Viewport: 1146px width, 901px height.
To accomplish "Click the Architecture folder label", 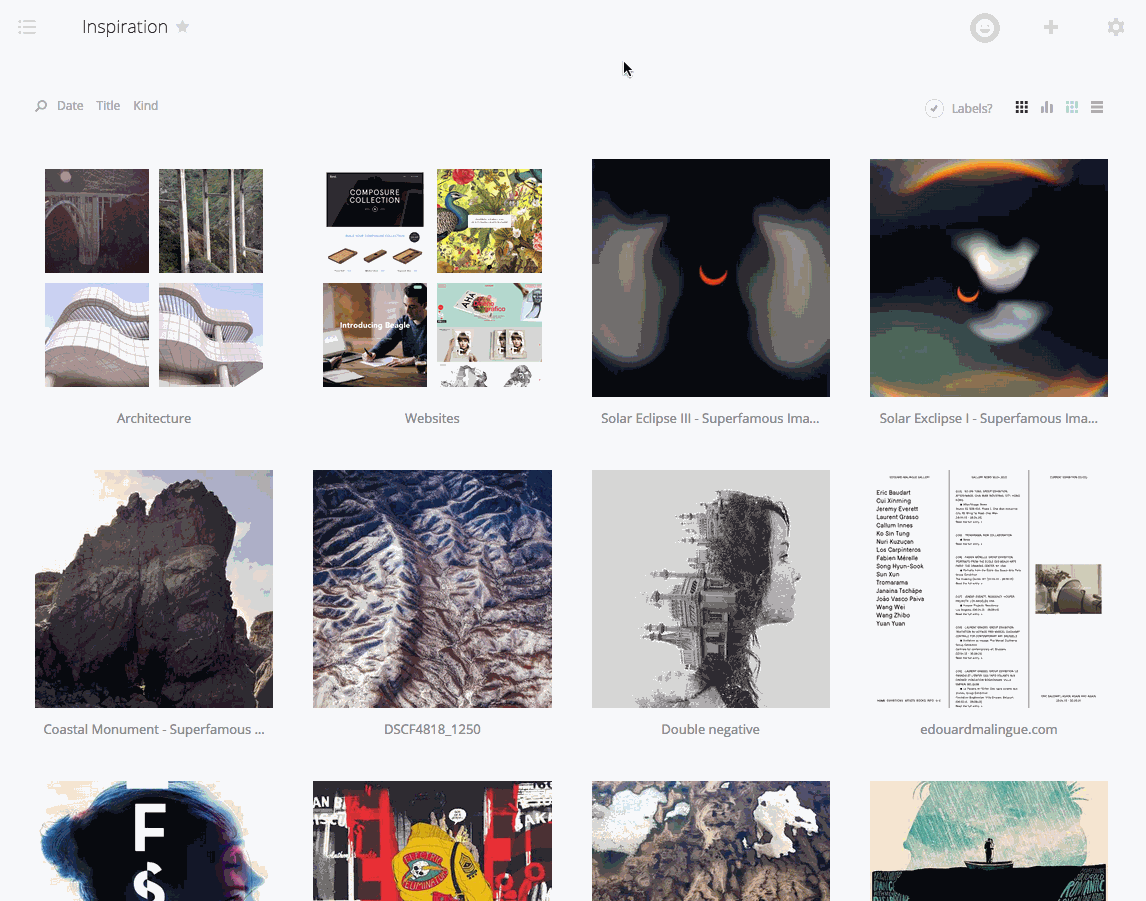I will [x=154, y=419].
